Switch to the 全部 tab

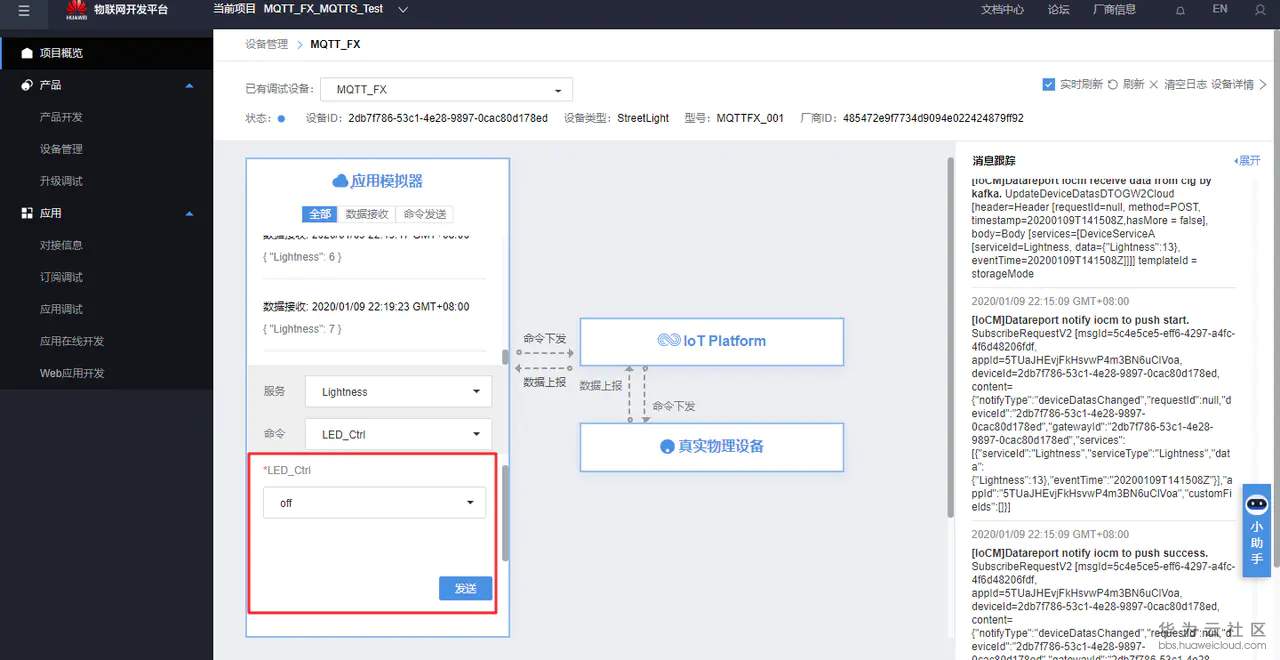point(320,214)
